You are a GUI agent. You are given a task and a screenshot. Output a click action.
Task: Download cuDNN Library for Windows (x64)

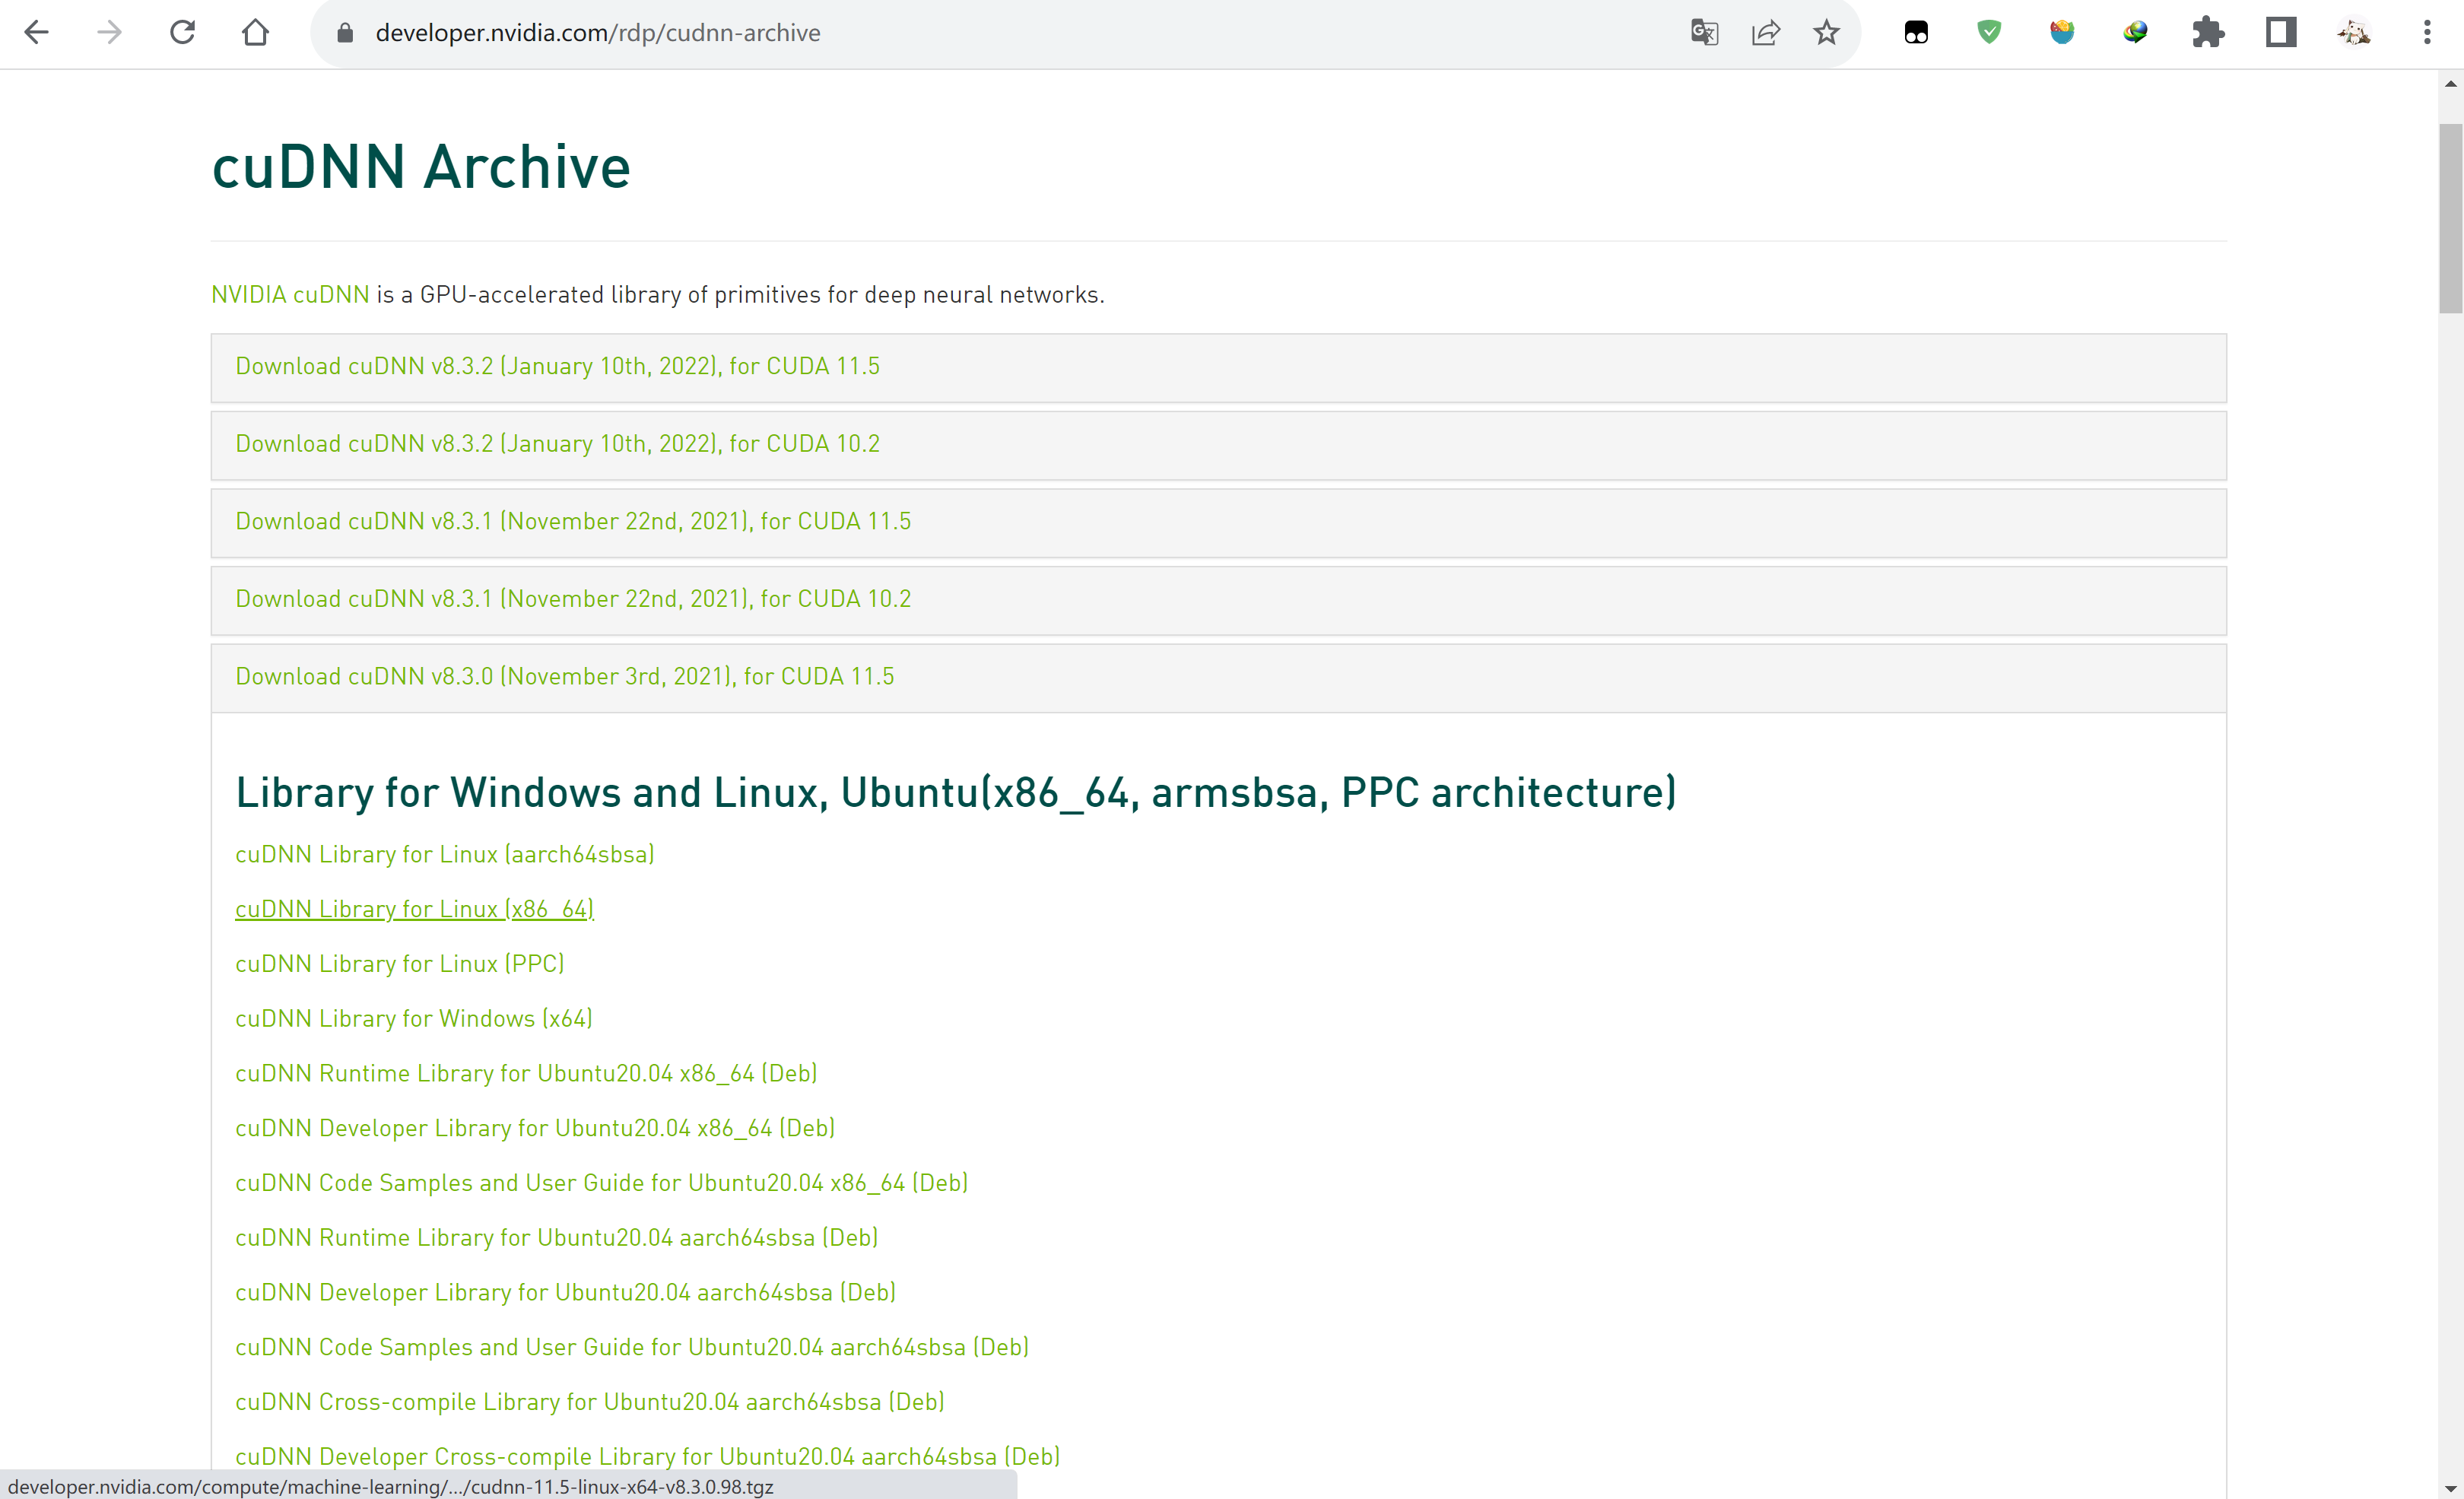pyautogui.click(x=414, y=1019)
